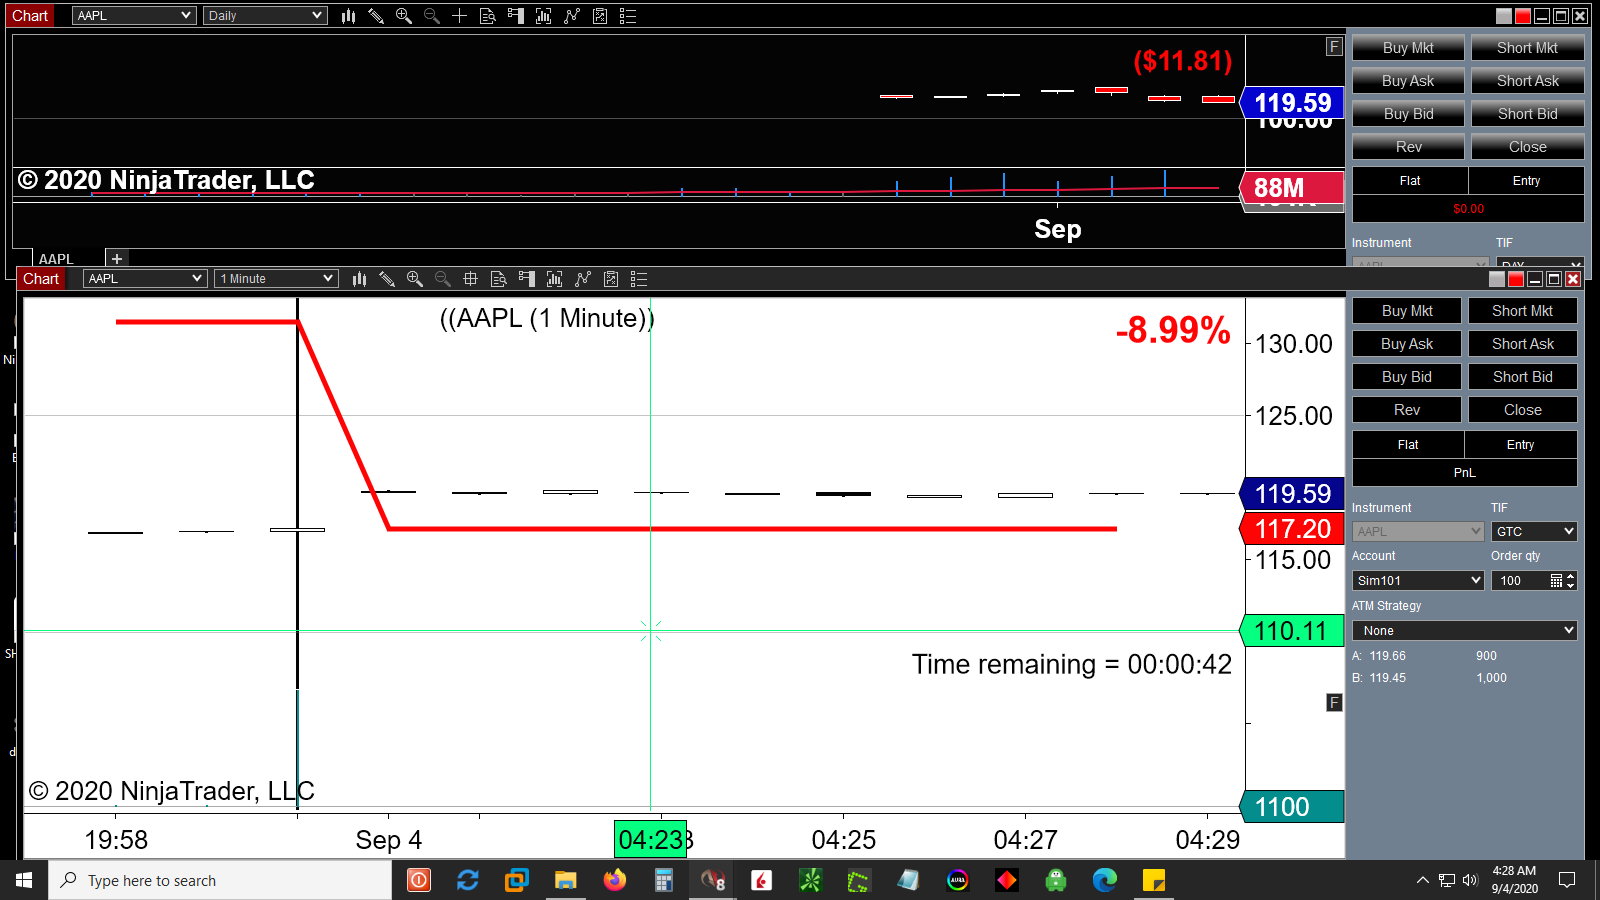The width and height of the screenshot is (1600, 900).
Task: Expand the GTC time-in-force dropdown
Action: coord(1534,532)
